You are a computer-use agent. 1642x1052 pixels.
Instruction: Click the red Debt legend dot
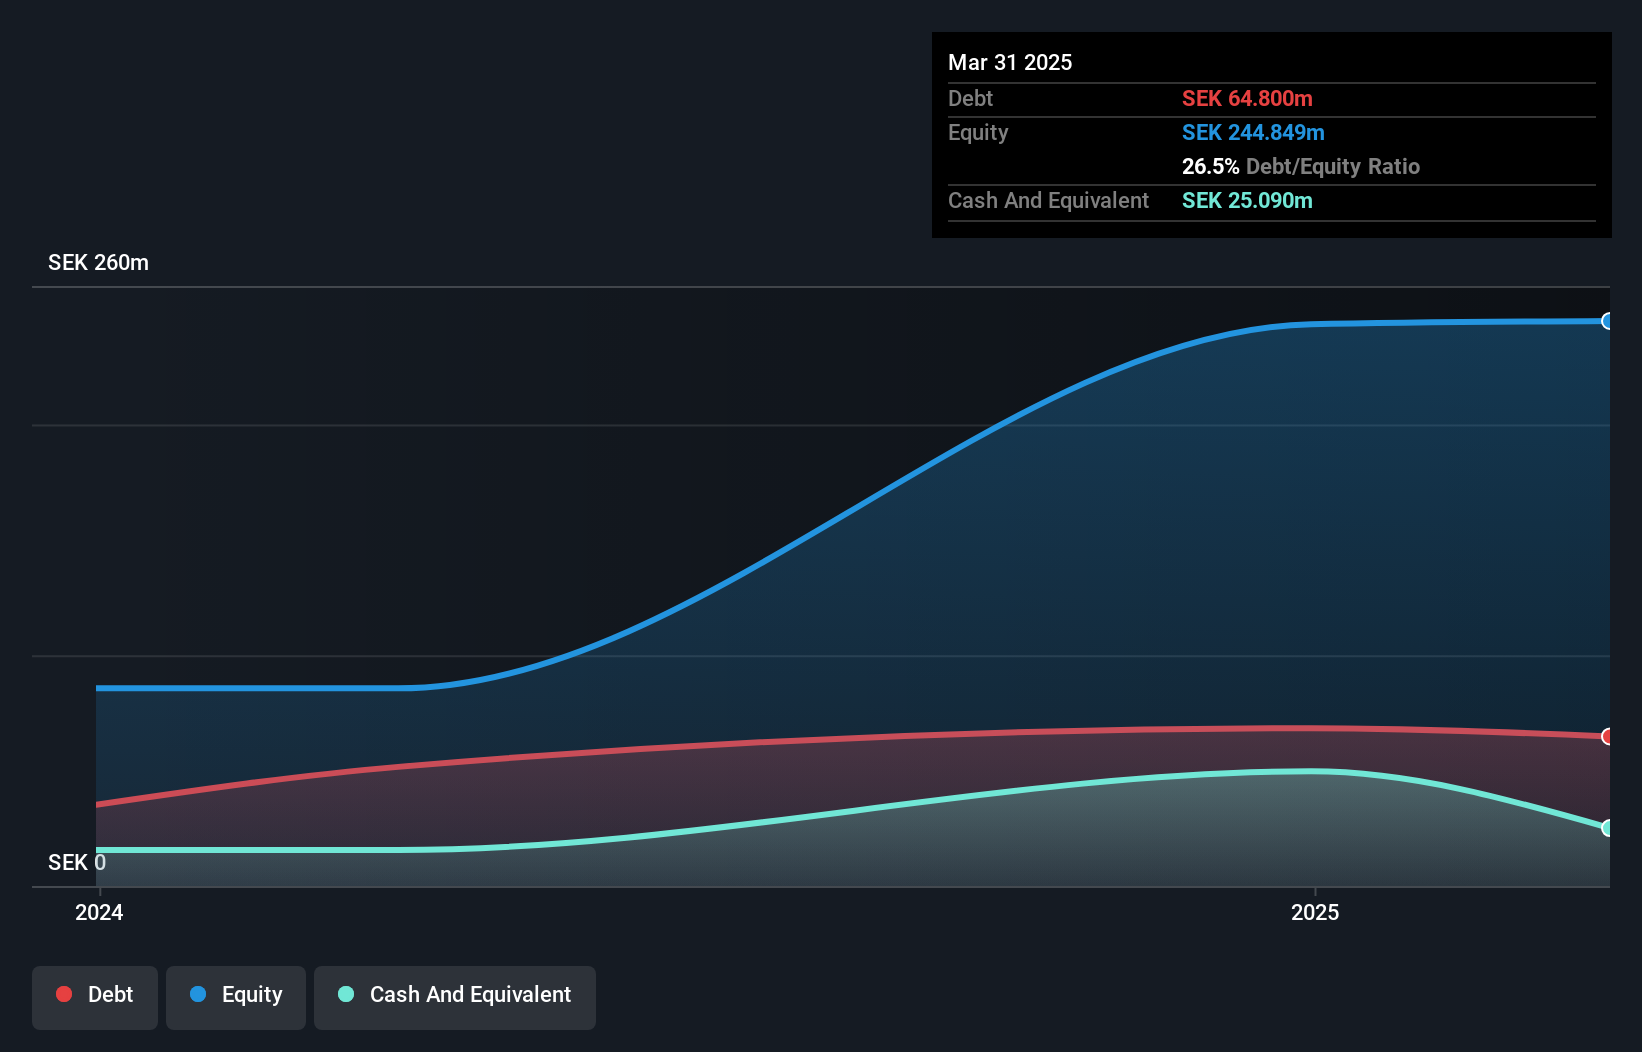pos(64,994)
